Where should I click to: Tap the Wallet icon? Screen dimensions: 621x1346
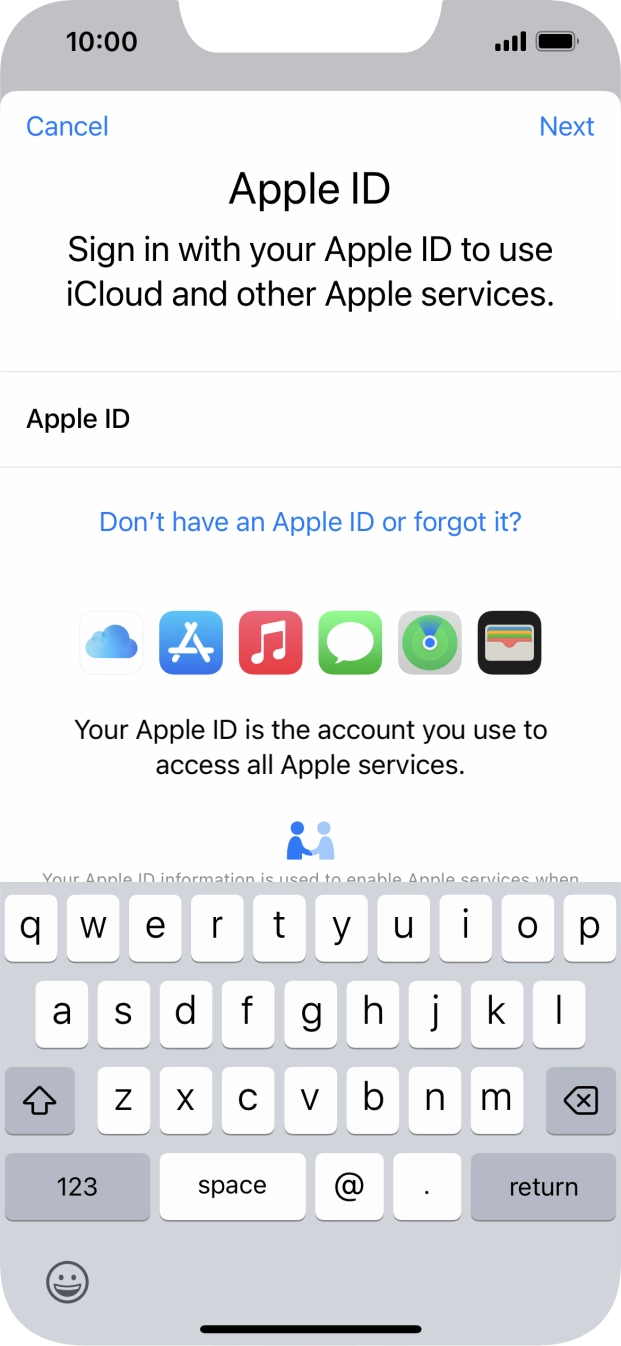pos(510,642)
